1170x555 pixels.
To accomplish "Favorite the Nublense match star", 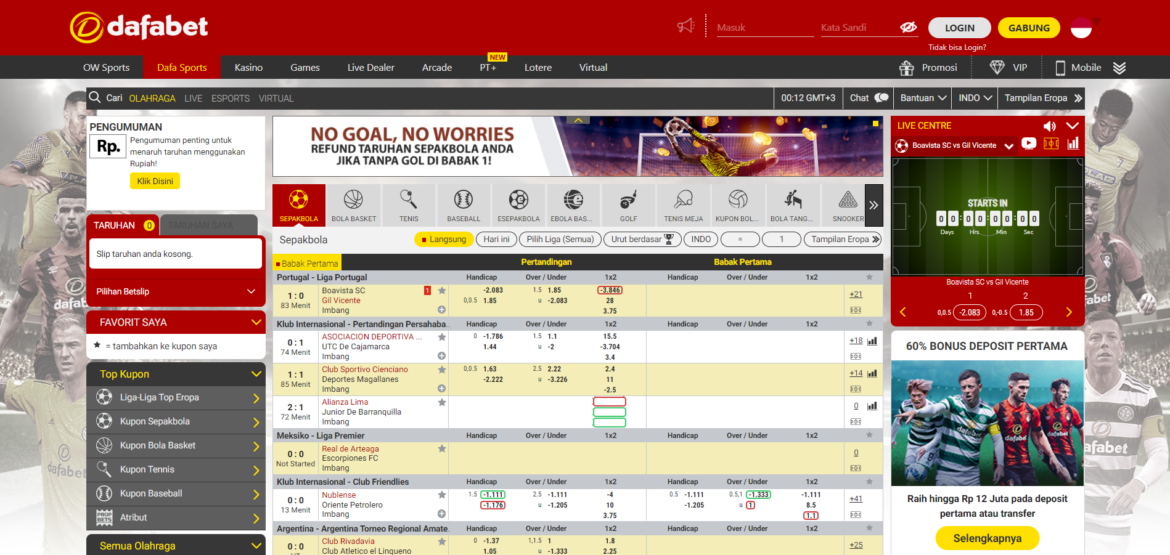I will tap(442, 495).
